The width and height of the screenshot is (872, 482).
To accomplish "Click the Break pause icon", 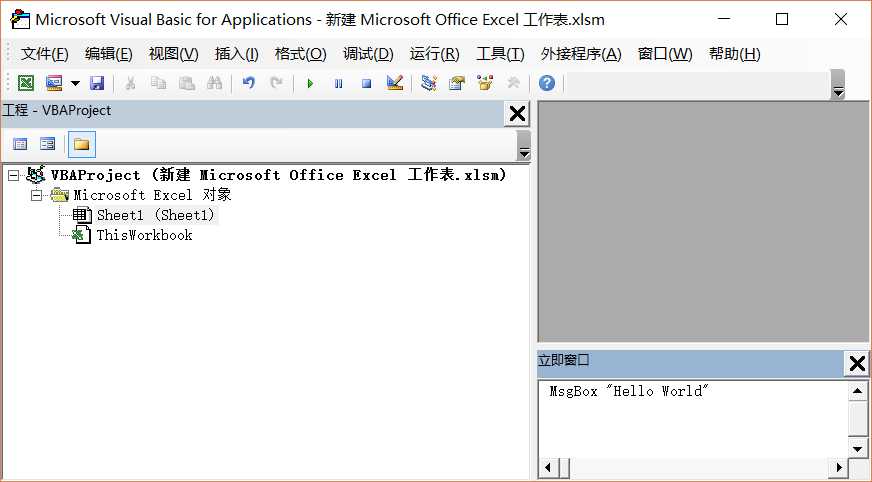I will click(338, 83).
